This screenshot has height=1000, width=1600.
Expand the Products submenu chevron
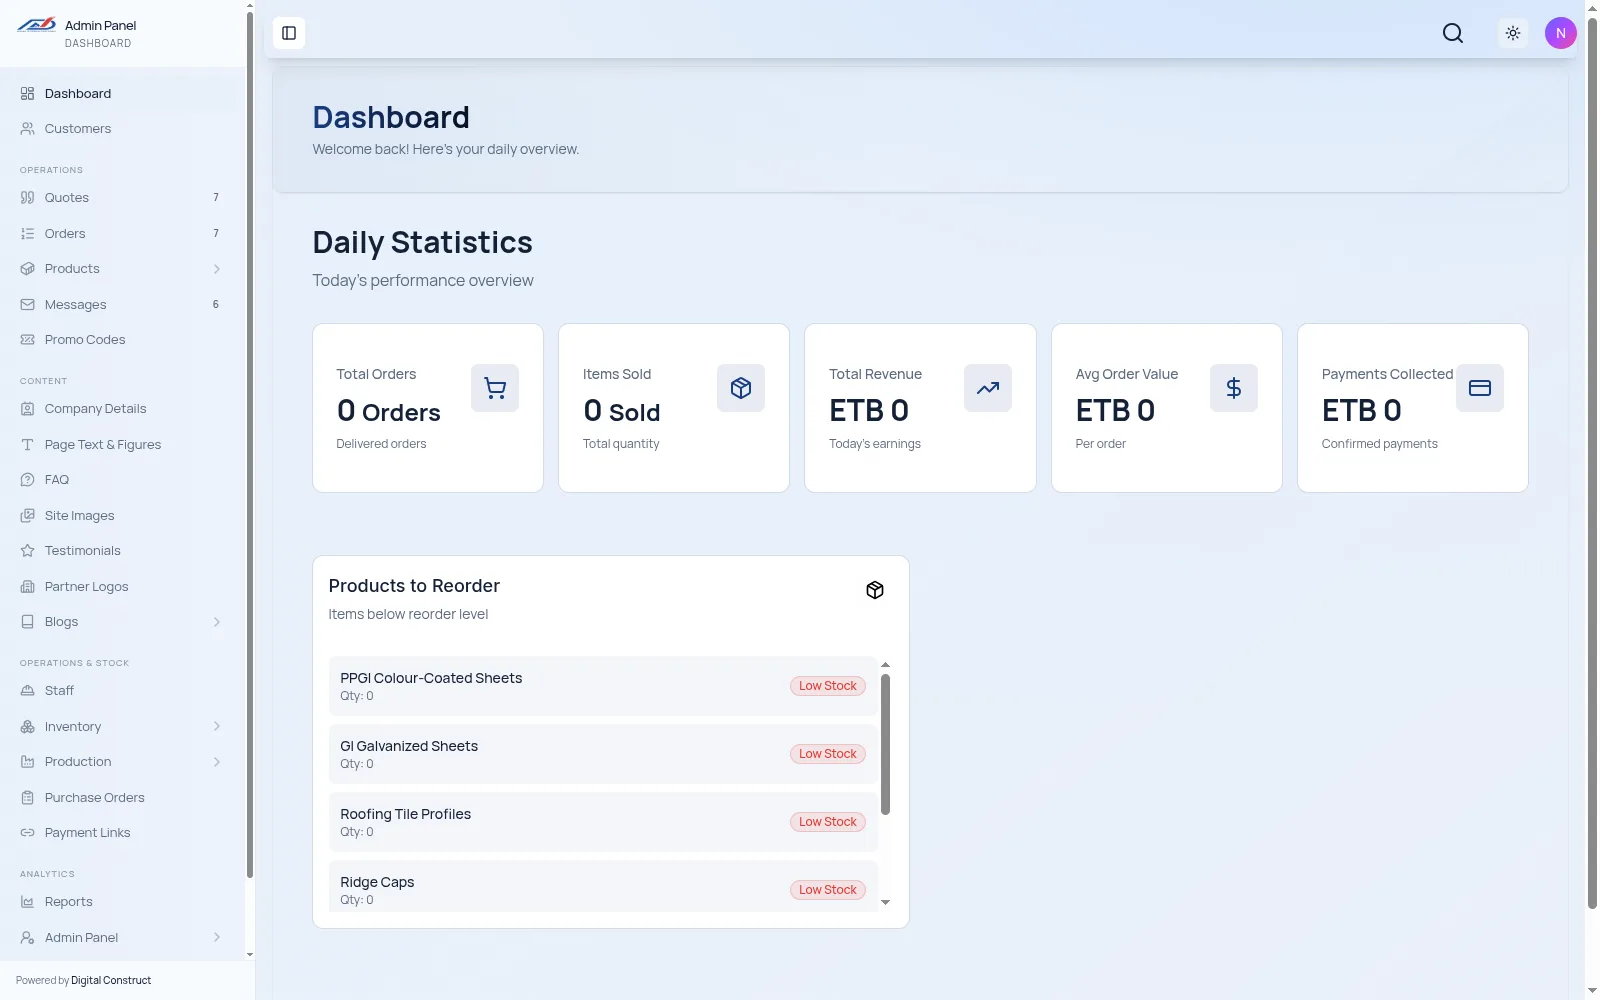click(x=217, y=269)
